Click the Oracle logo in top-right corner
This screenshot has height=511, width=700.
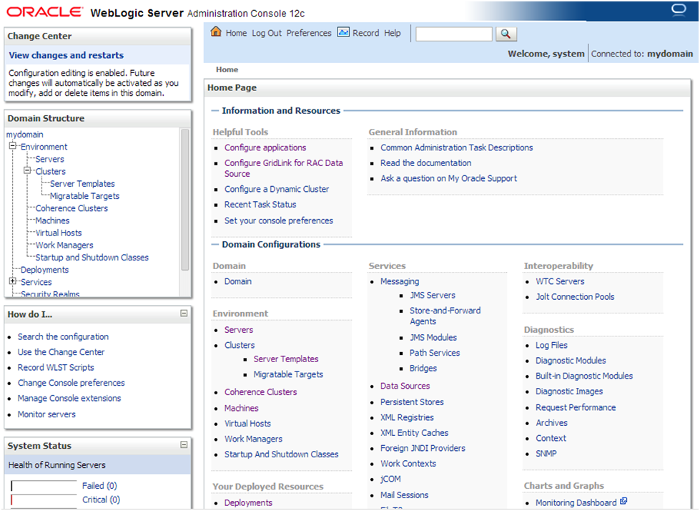click(680, 11)
